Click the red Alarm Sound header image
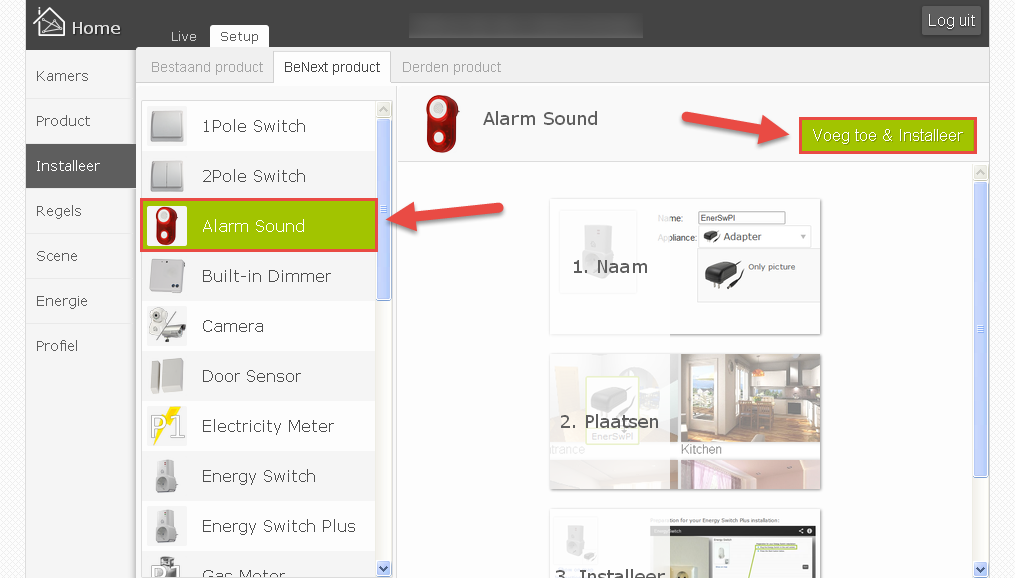 click(442, 124)
